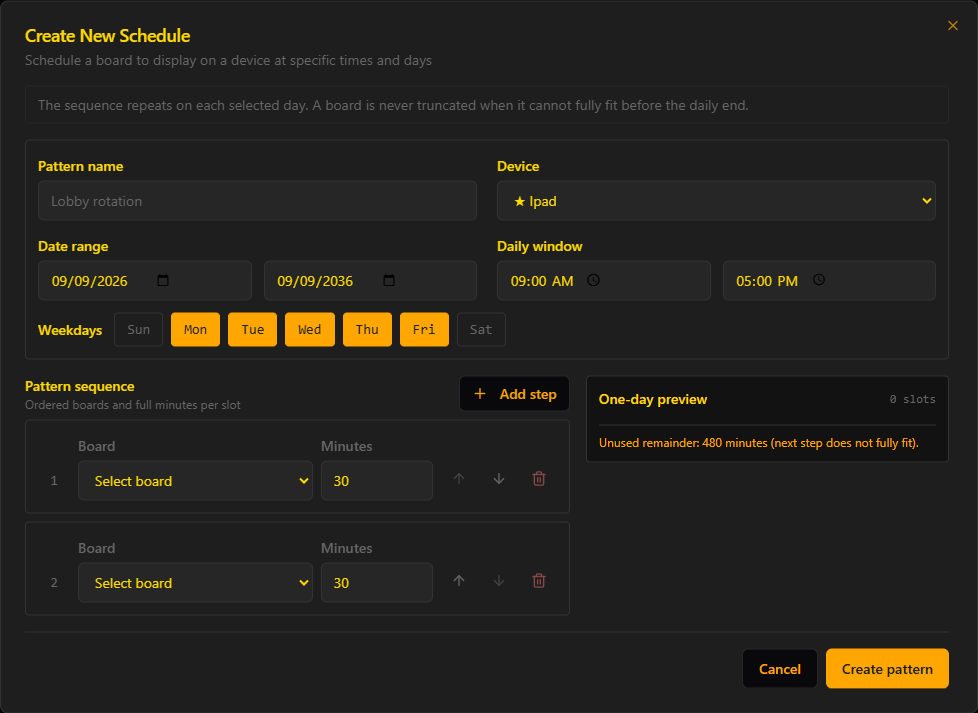Screen dimensions: 978x713
Task: Click the Minutes field for step 1
Action: pyautogui.click(x=377, y=480)
